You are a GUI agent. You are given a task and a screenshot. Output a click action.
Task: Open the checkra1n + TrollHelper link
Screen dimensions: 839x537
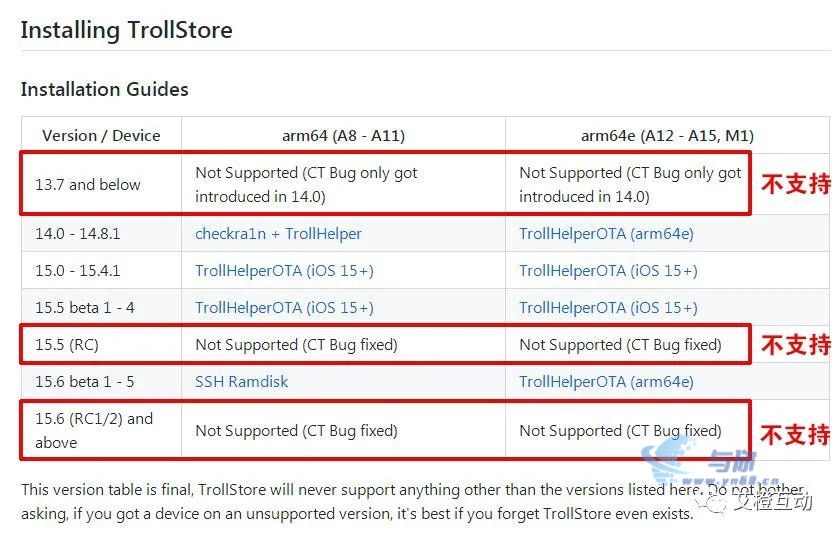coord(278,234)
